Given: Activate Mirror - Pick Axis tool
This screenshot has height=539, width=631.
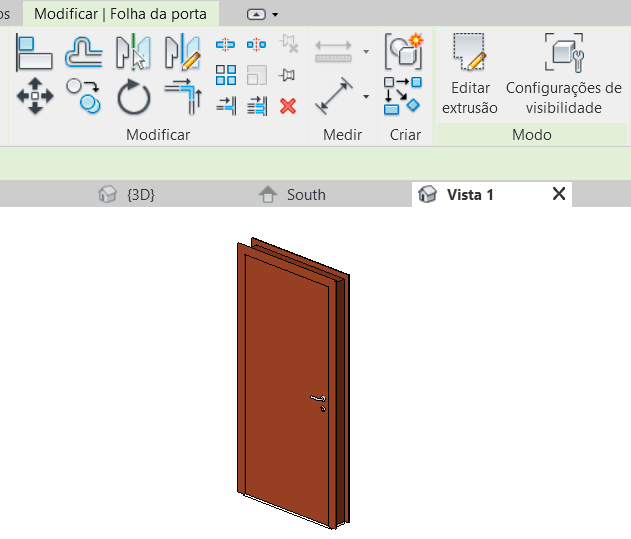Looking at the screenshot, I should 132,52.
